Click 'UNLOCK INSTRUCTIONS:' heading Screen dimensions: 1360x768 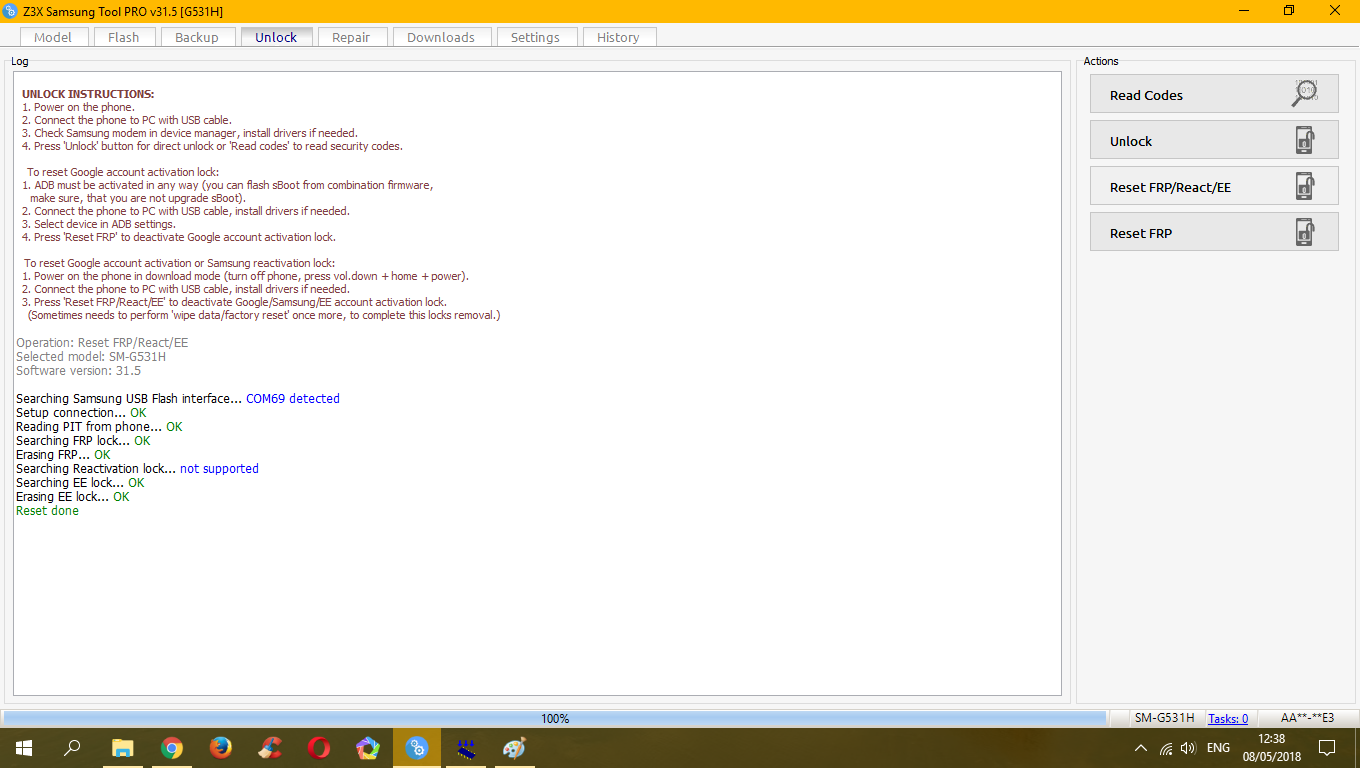point(88,94)
